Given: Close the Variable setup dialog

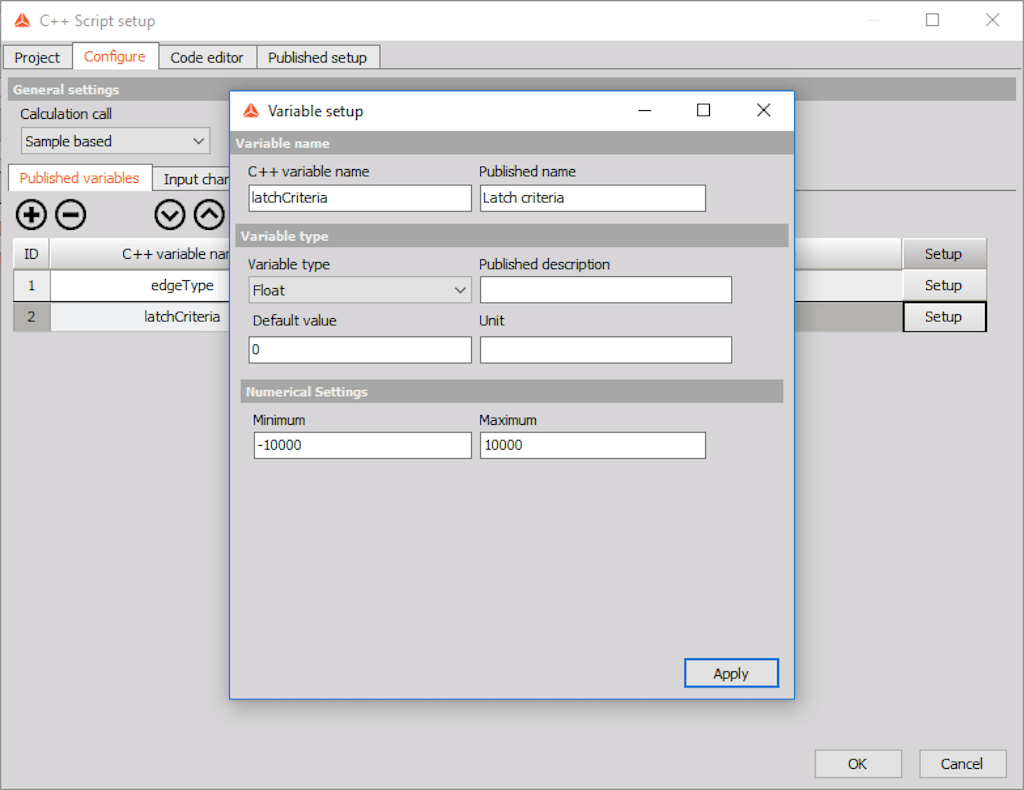Looking at the screenshot, I should coord(763,110).
